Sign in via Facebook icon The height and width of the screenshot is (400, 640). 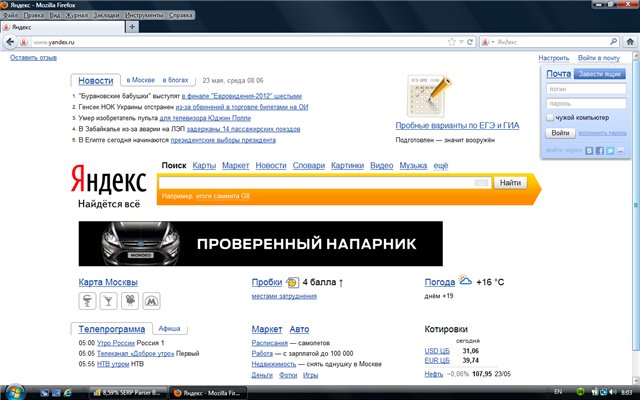point(600,151)
